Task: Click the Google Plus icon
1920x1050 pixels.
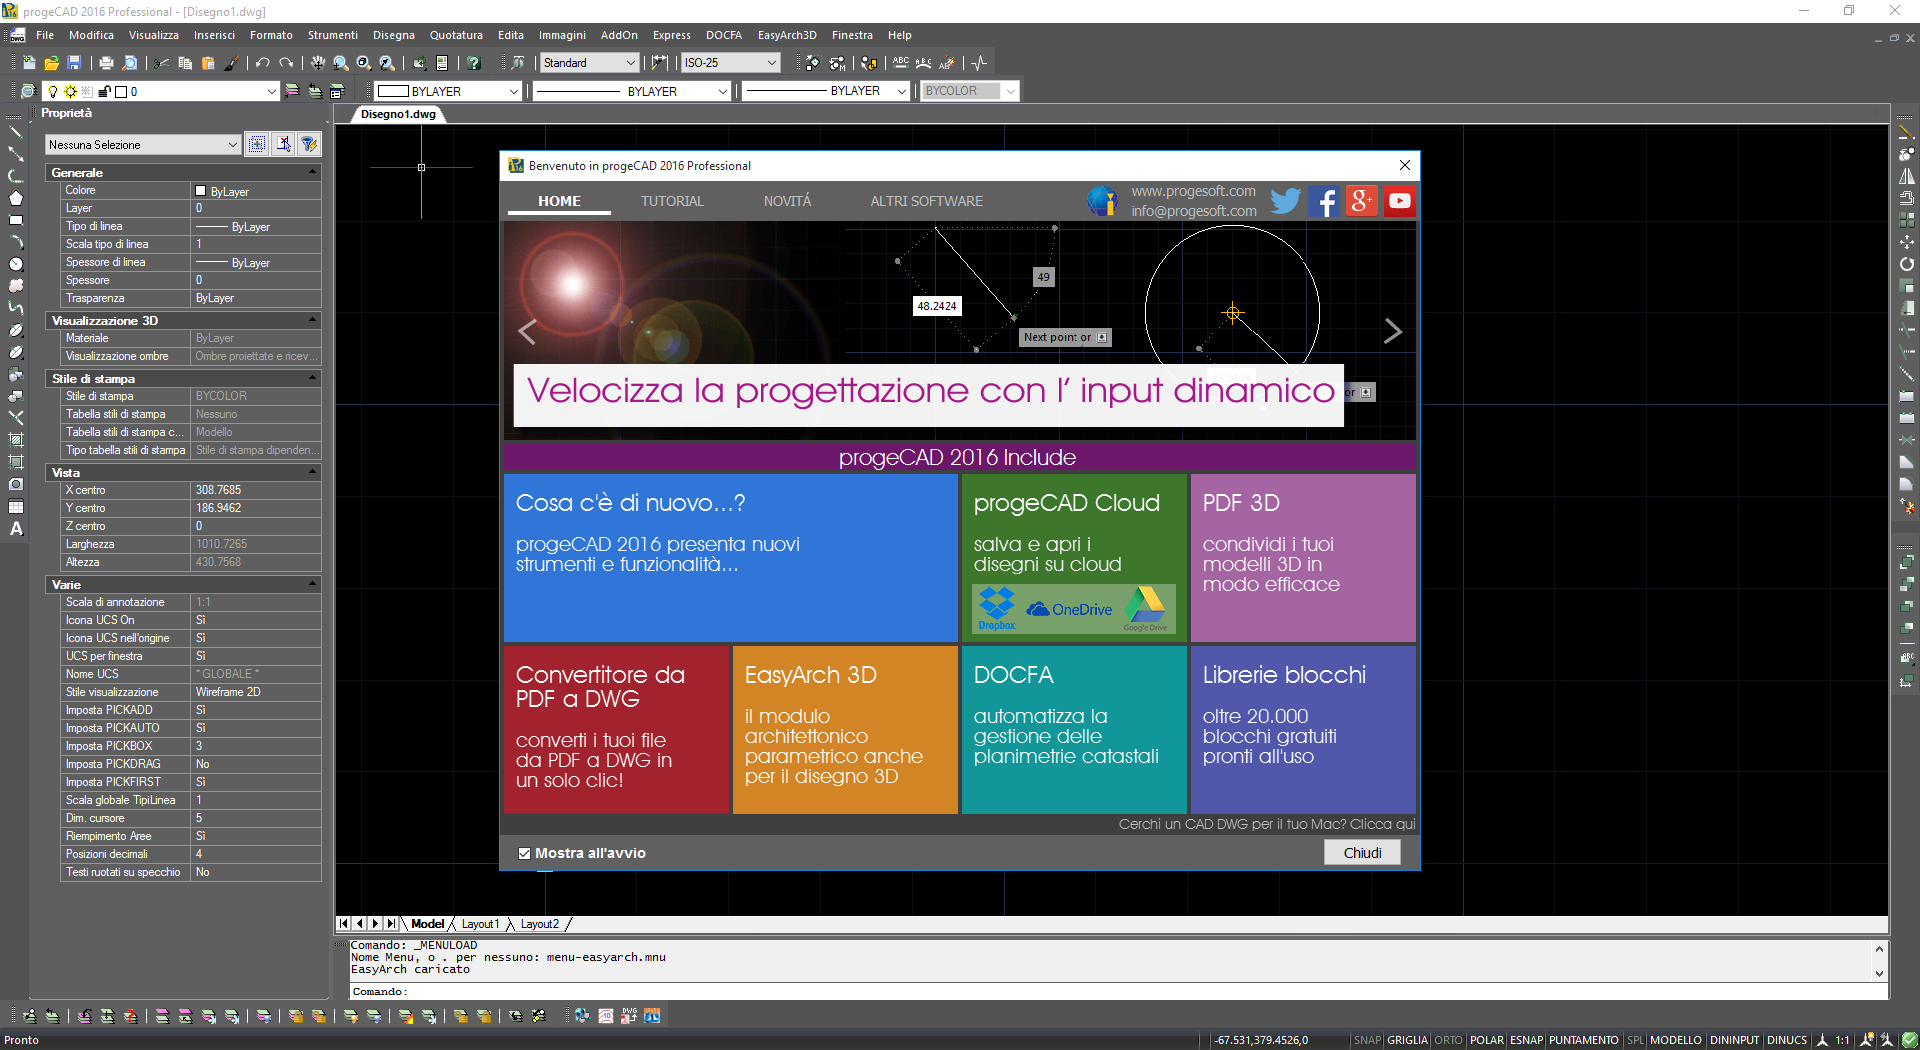Action: click(x=1362, y=201)
